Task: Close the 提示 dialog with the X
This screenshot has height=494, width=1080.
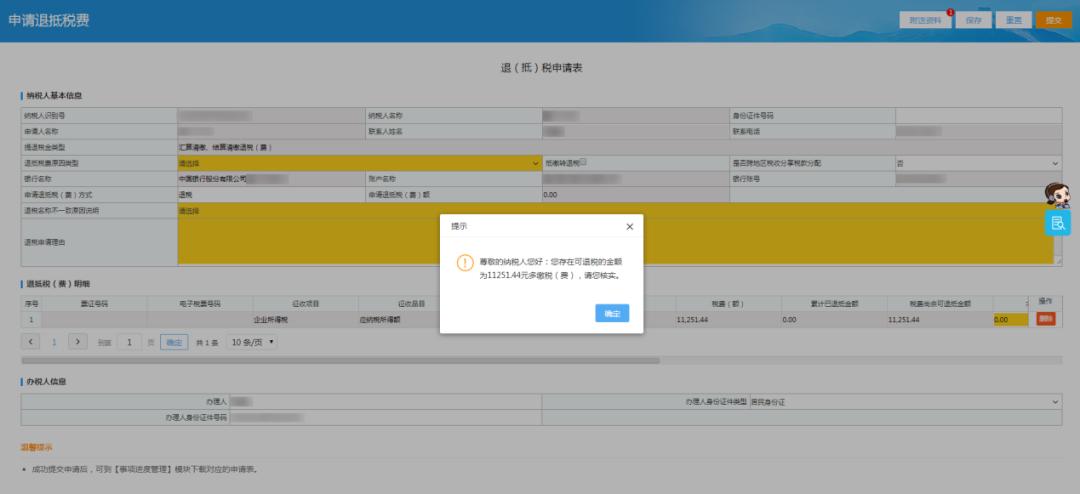Action: [630, 227]
